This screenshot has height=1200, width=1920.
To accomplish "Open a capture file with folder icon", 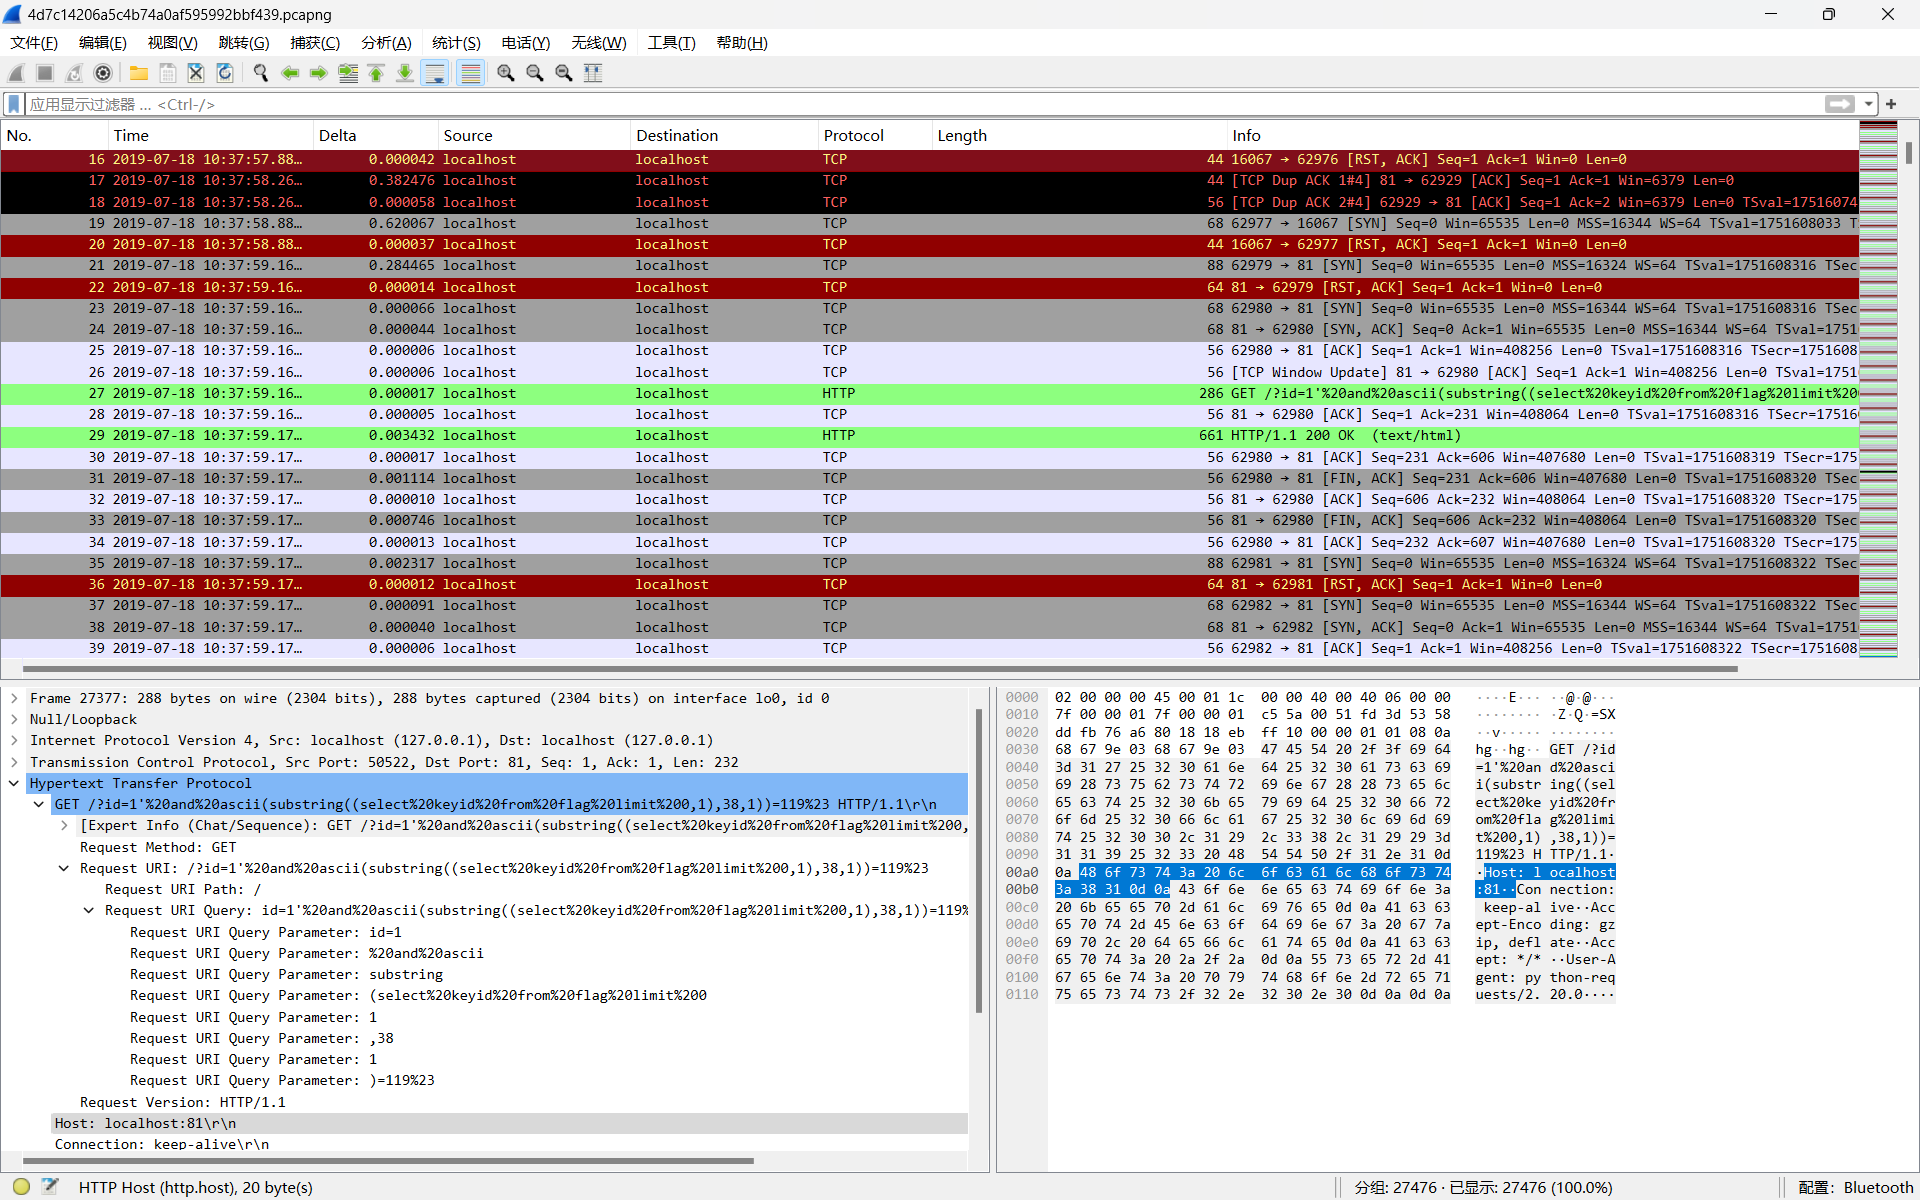I will coord(139,73).
